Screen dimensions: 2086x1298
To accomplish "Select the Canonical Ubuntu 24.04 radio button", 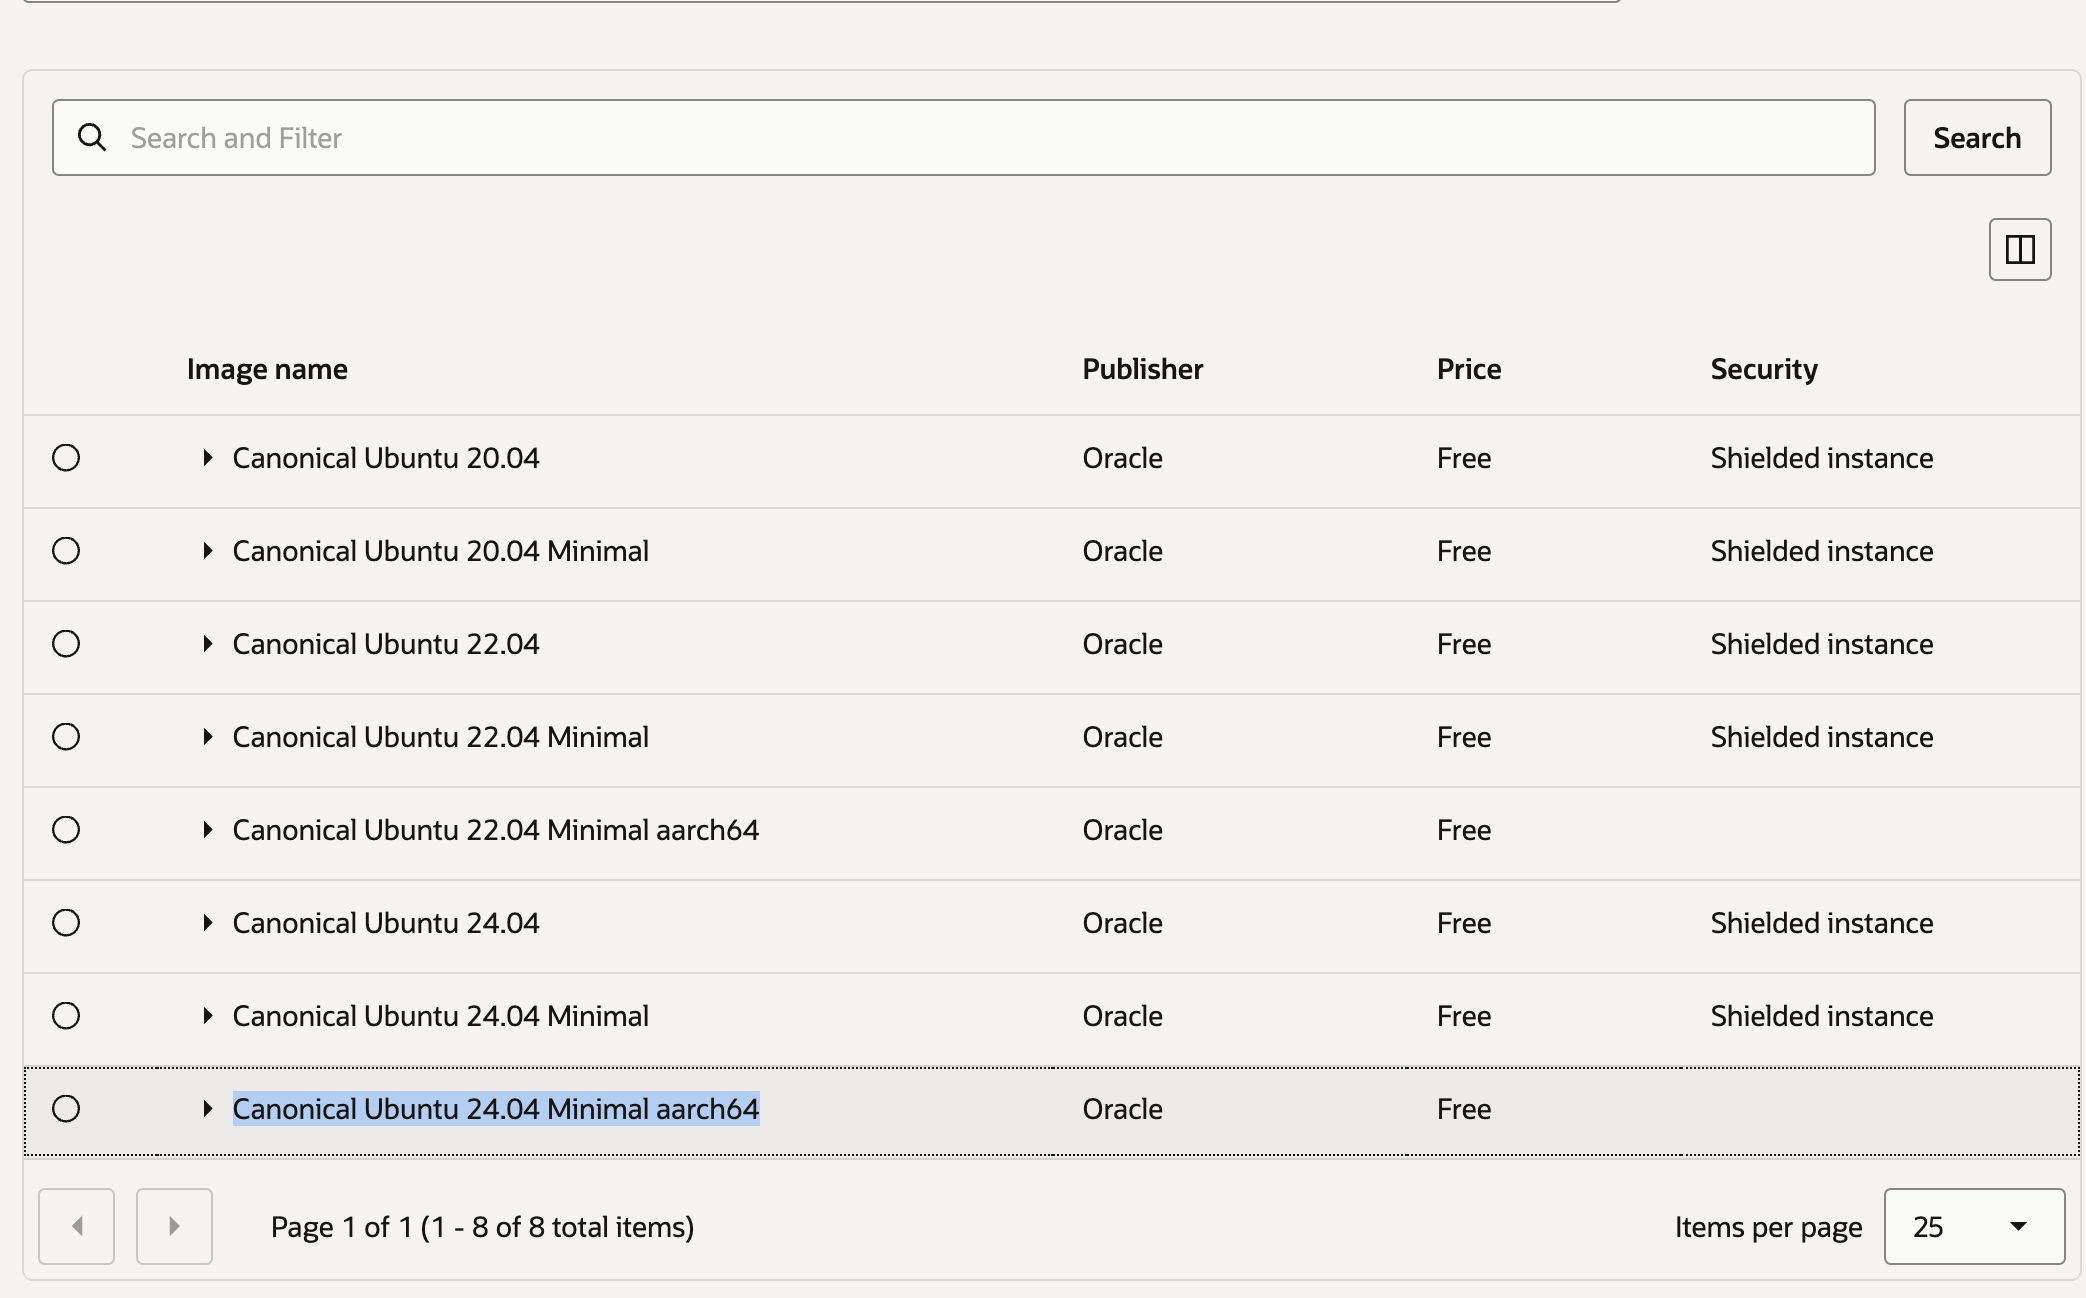I will tap(66, 923).
